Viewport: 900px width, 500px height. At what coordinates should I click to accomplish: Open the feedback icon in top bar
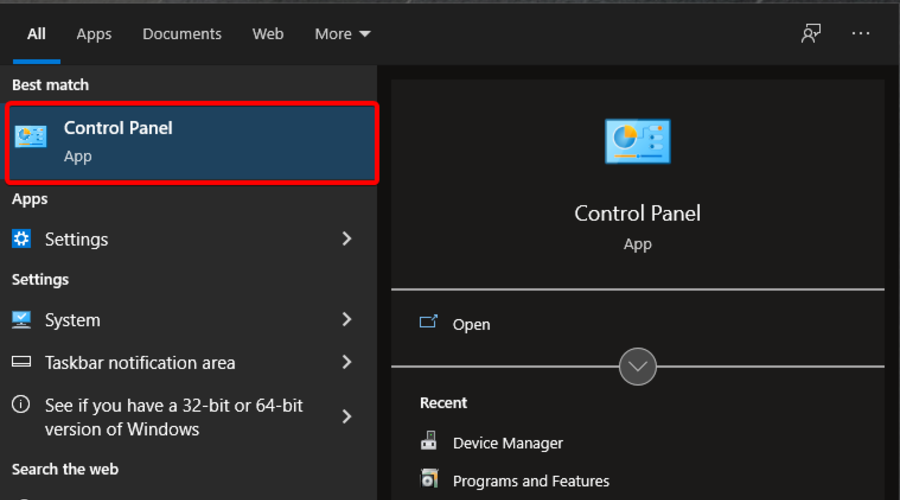click(811, 33)
